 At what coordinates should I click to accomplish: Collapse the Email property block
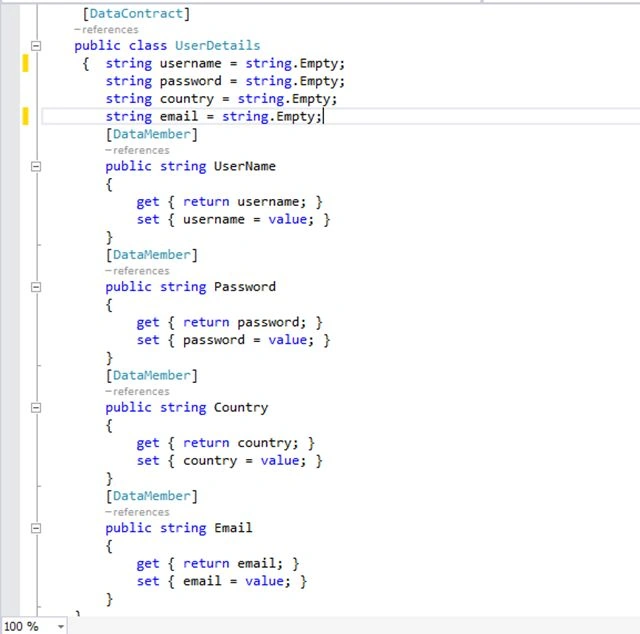(36, 528)
